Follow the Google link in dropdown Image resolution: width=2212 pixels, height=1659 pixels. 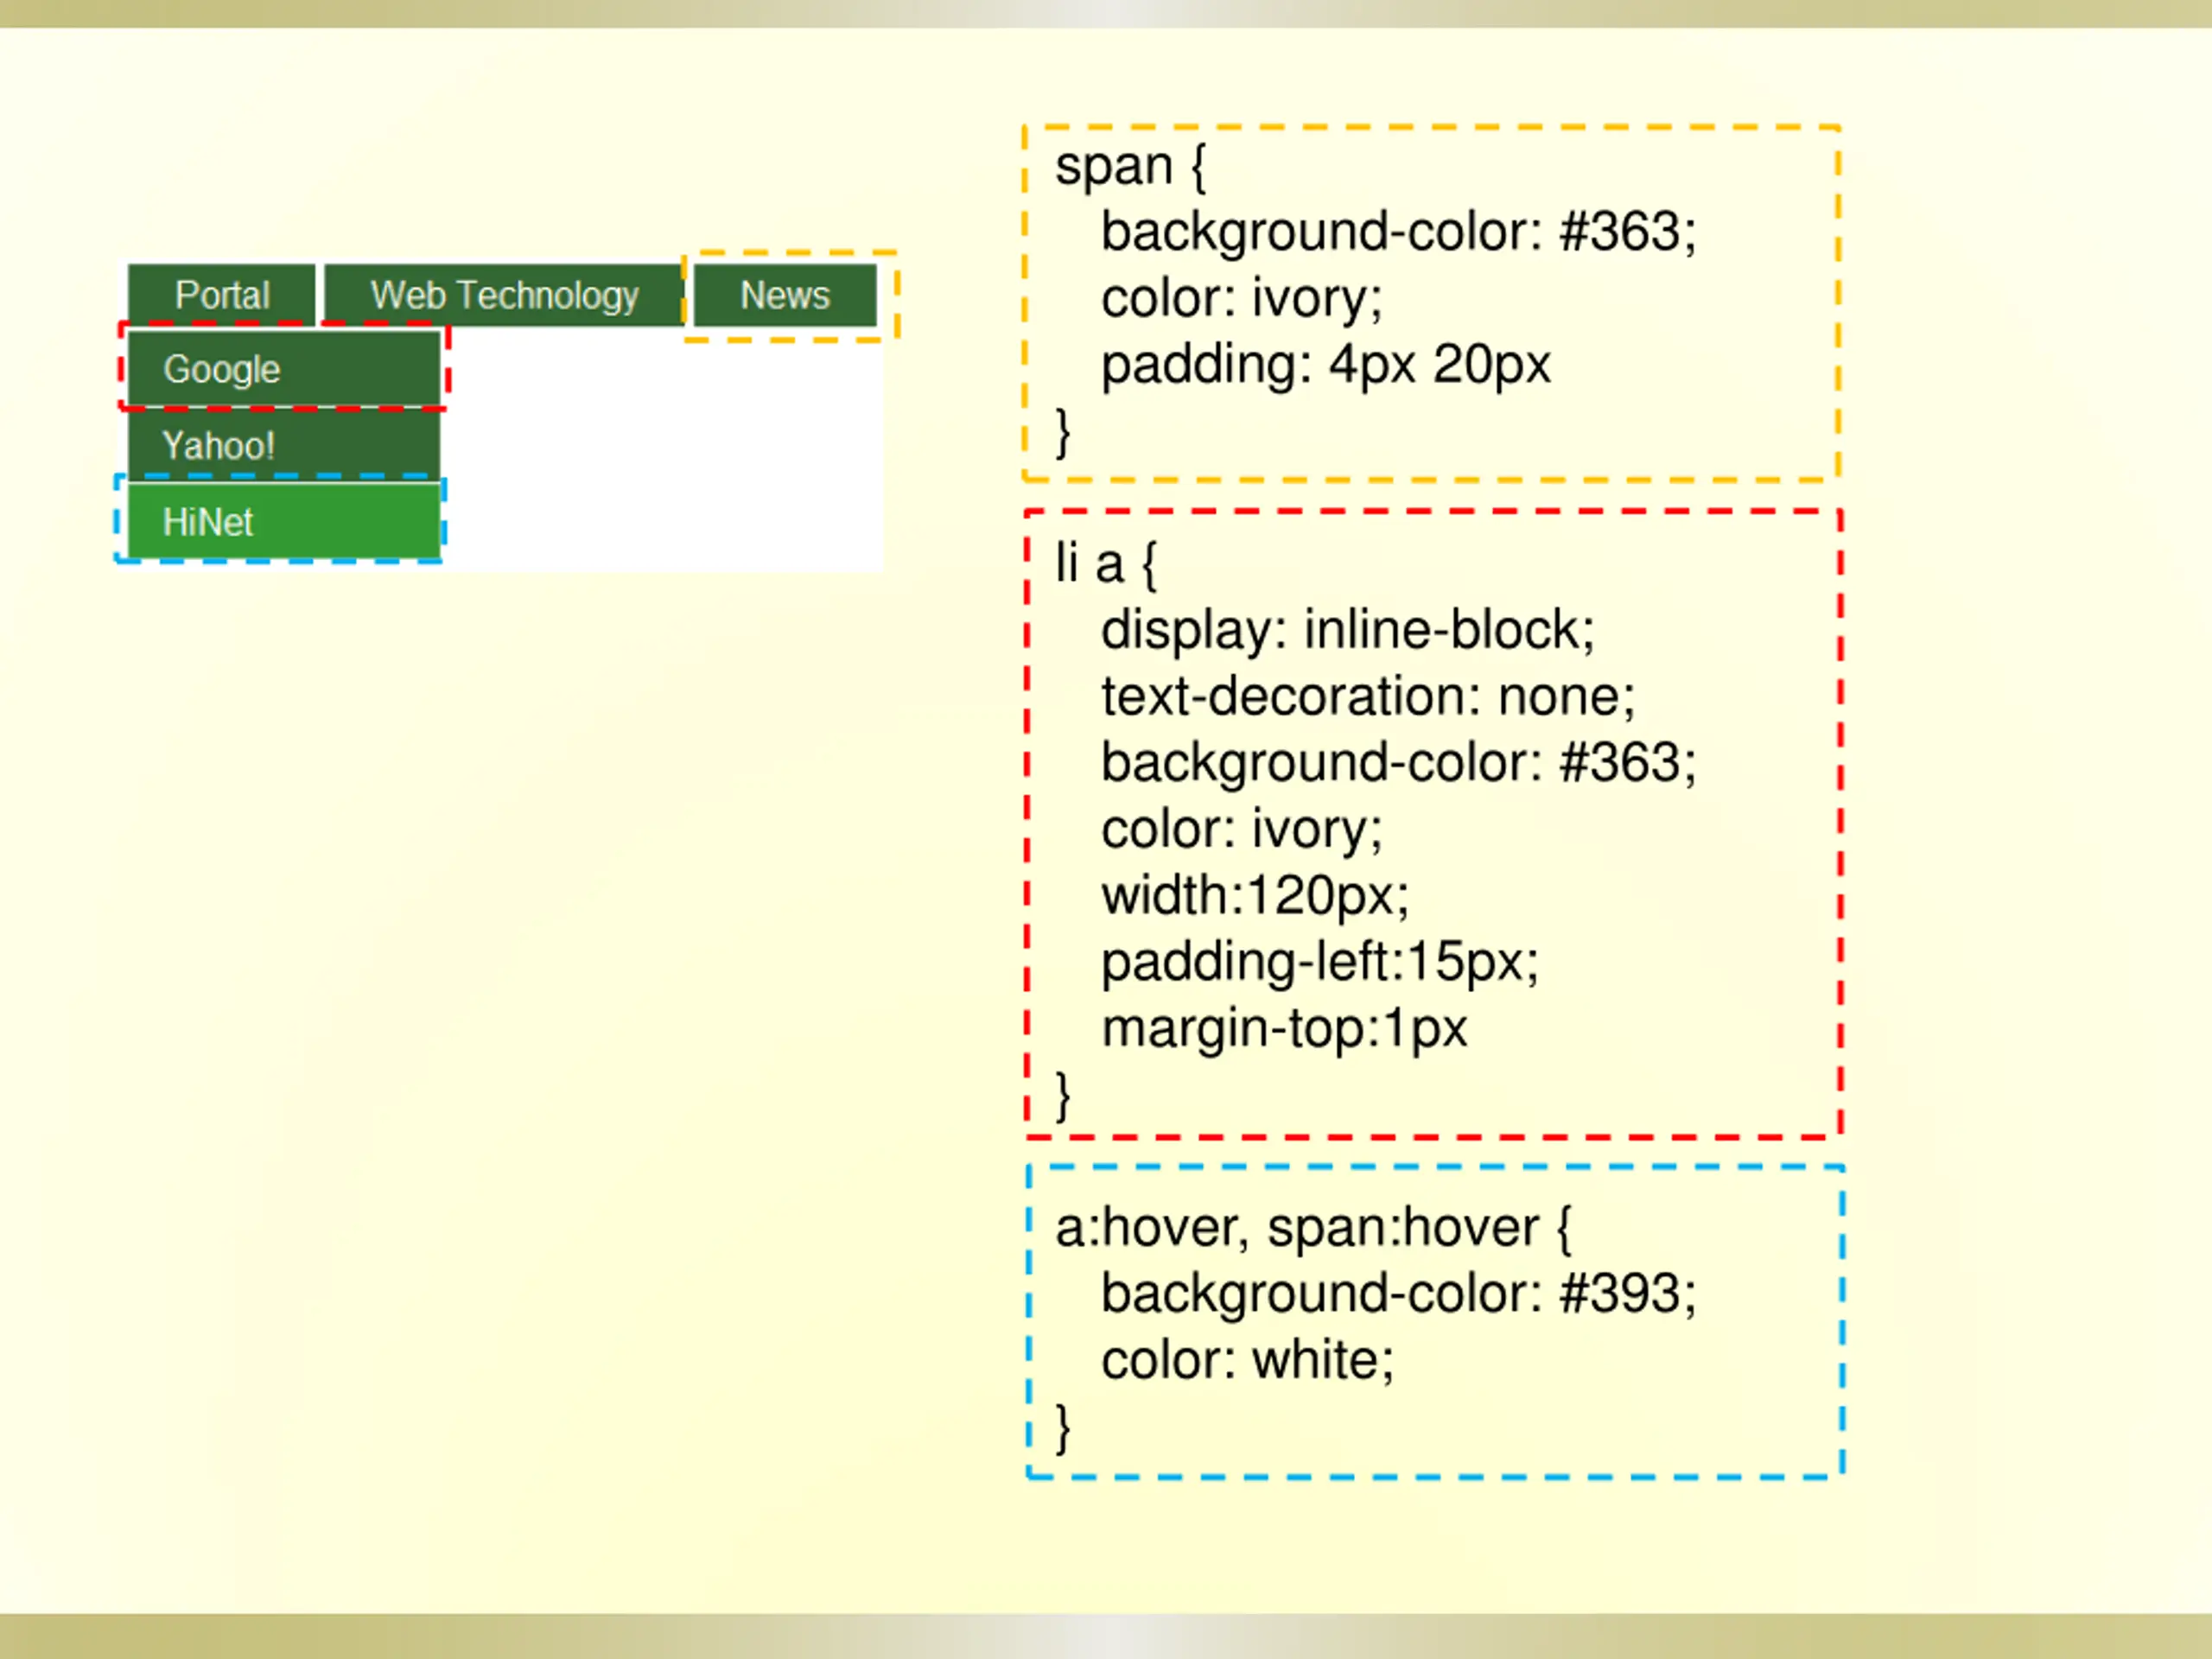tap(284, 369)
